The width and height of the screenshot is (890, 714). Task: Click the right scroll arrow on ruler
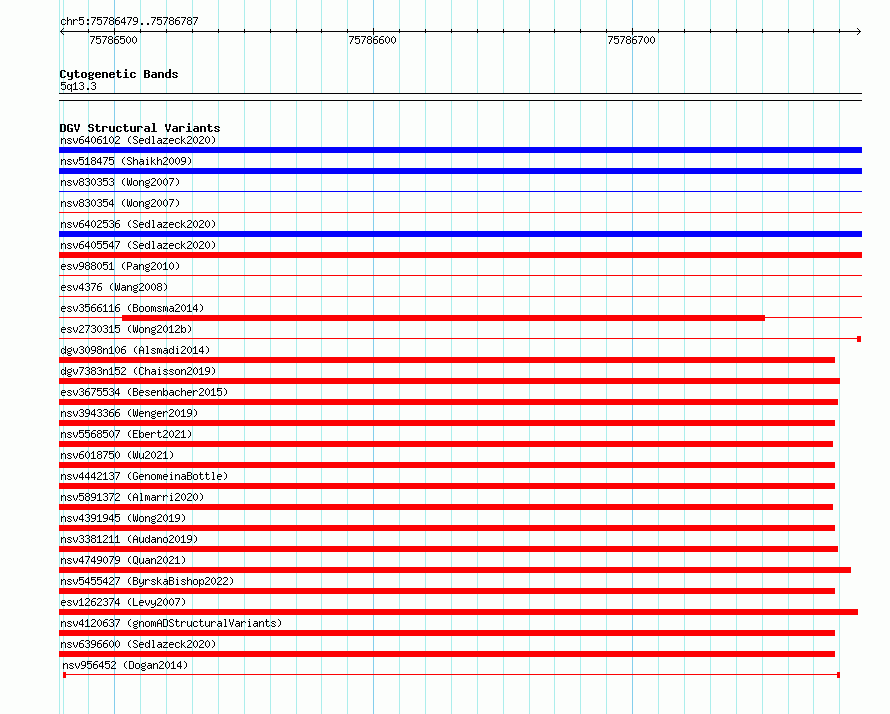[x=858, y=32]
